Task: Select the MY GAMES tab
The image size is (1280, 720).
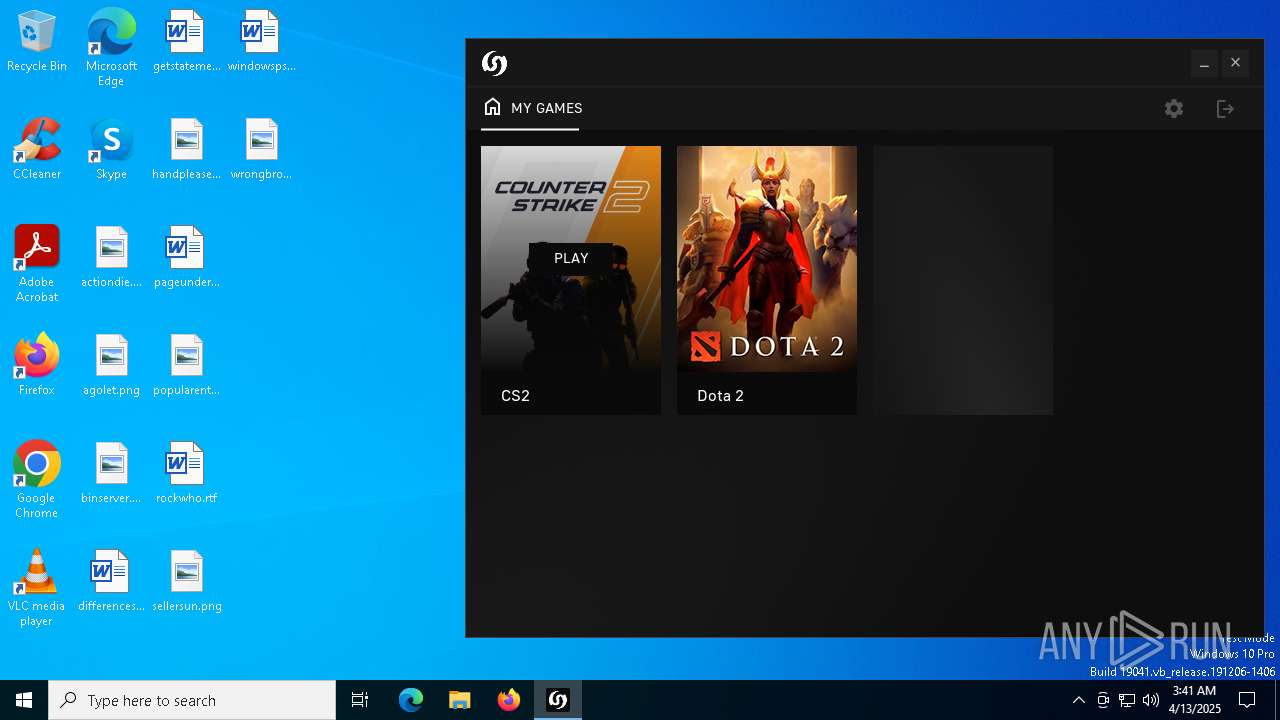Action: [531, 108]
